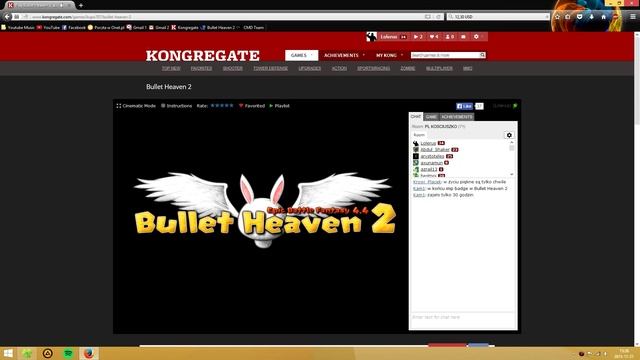640x360 pixels.
Task: Open the SHOOTER category link
Action: (233, 69)
